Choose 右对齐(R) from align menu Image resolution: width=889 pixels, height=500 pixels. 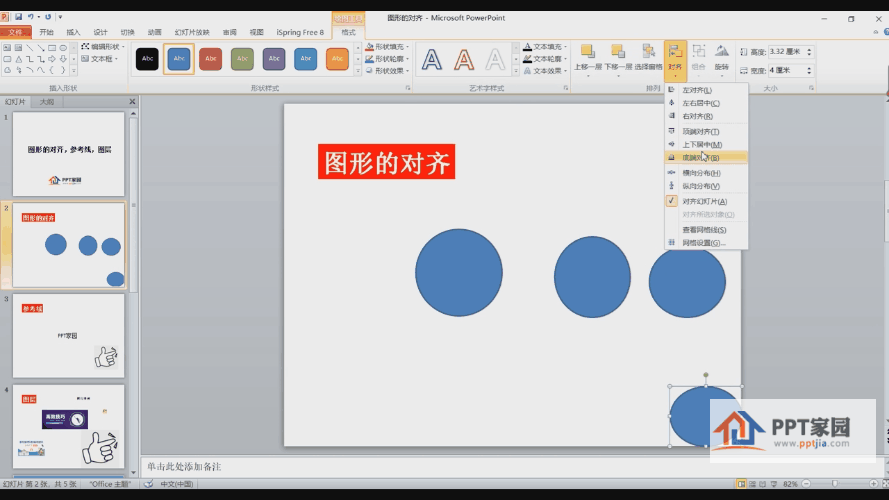click(x=706, y=116)
